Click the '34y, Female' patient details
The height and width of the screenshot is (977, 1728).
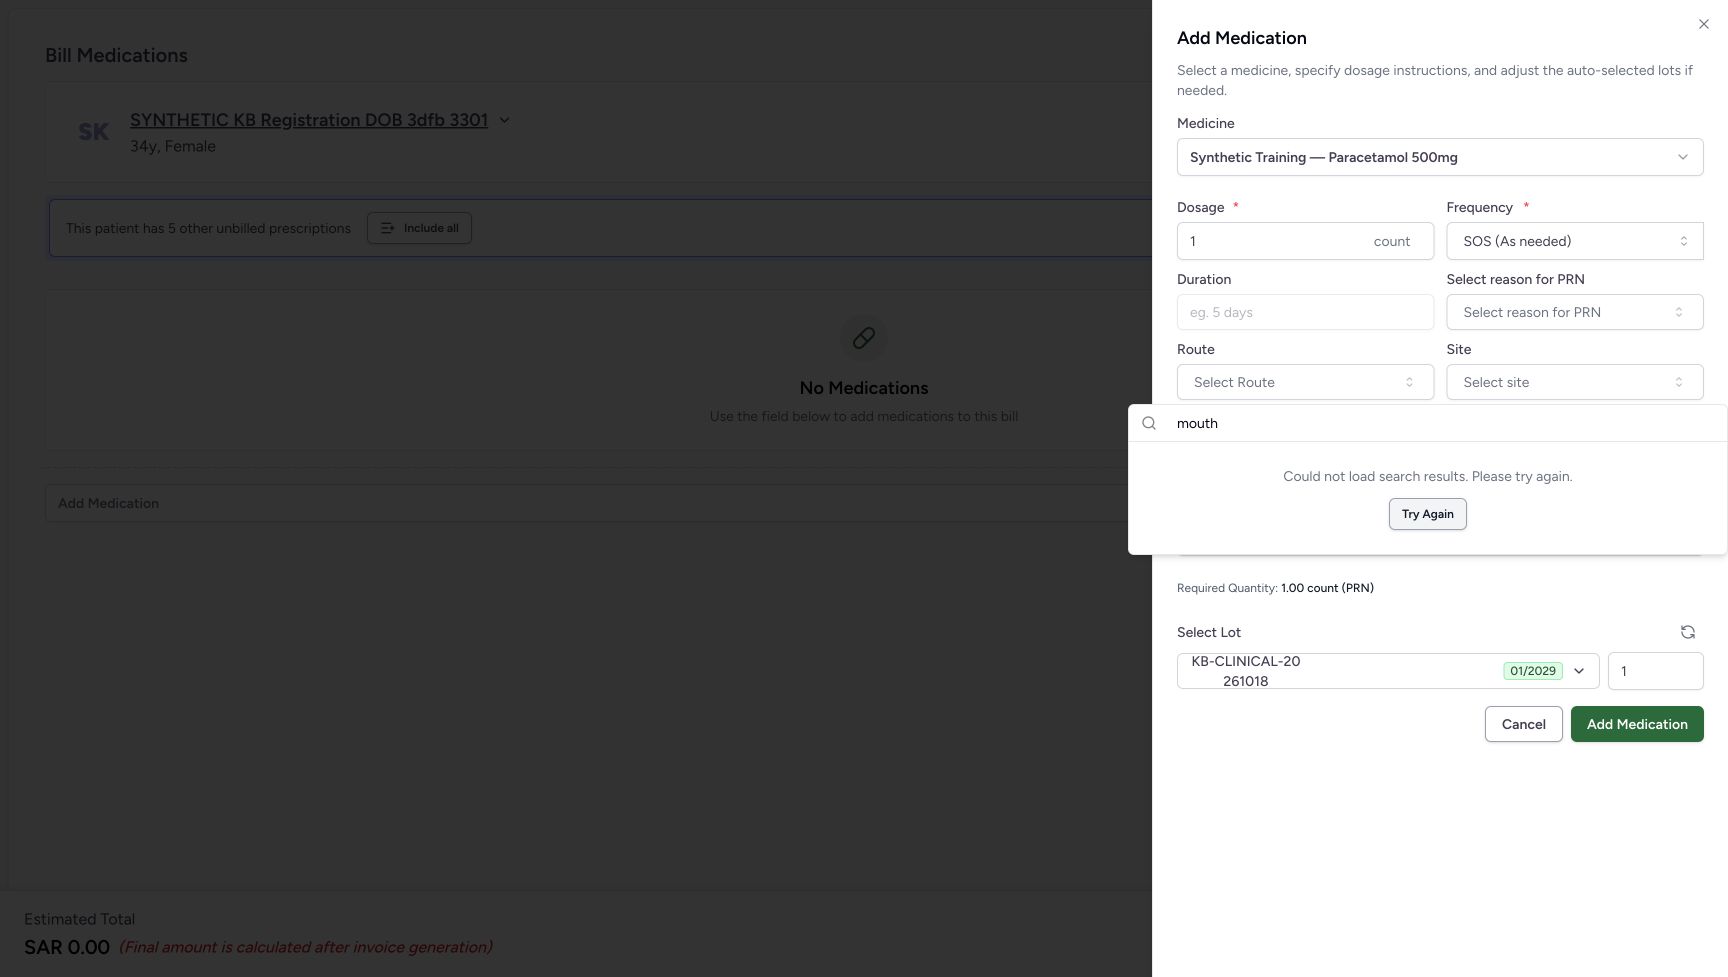coord(173,146)
